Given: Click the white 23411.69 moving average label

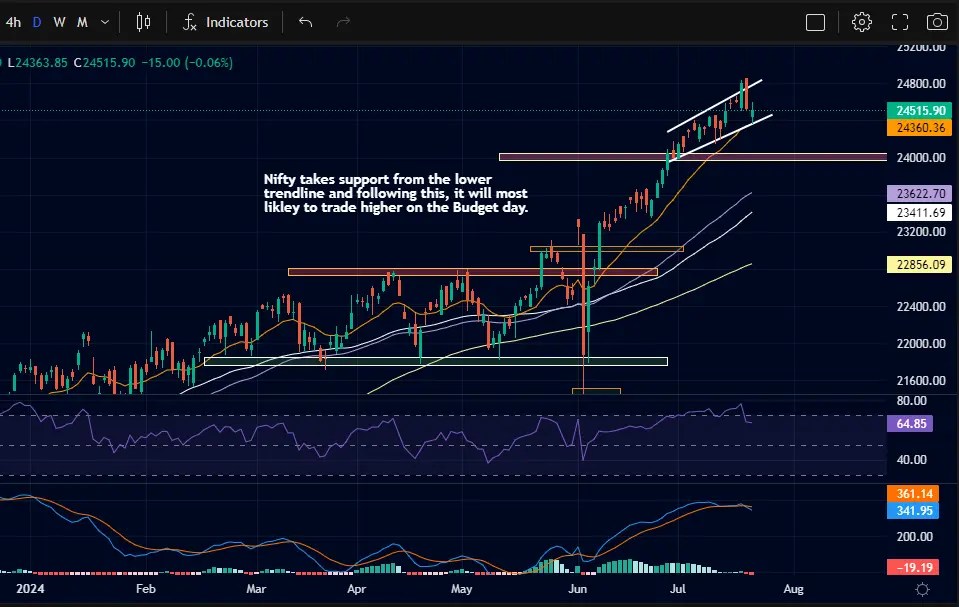Looking at the screenshot, I should [919, 213].
